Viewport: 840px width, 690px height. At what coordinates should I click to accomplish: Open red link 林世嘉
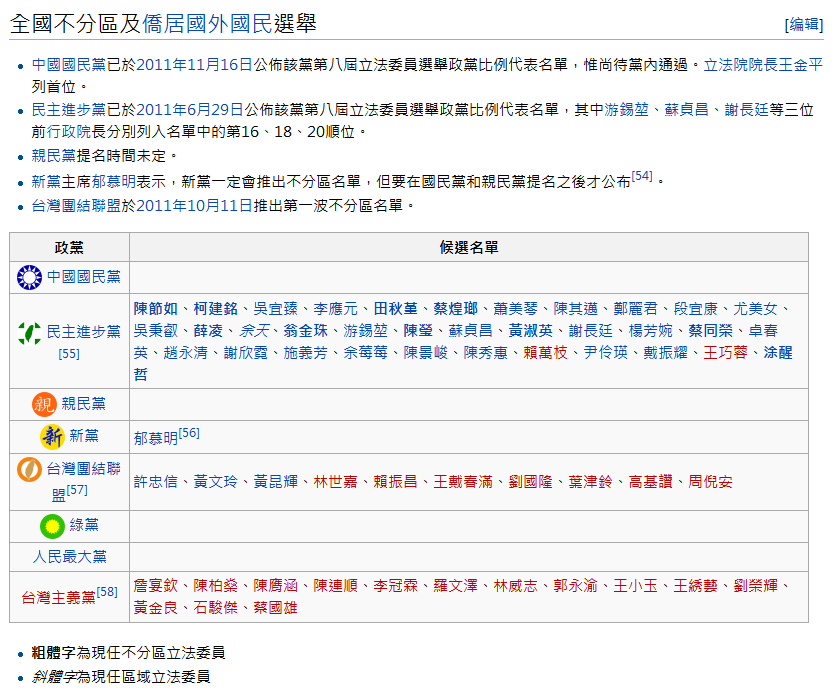click(x=336, y=482)
